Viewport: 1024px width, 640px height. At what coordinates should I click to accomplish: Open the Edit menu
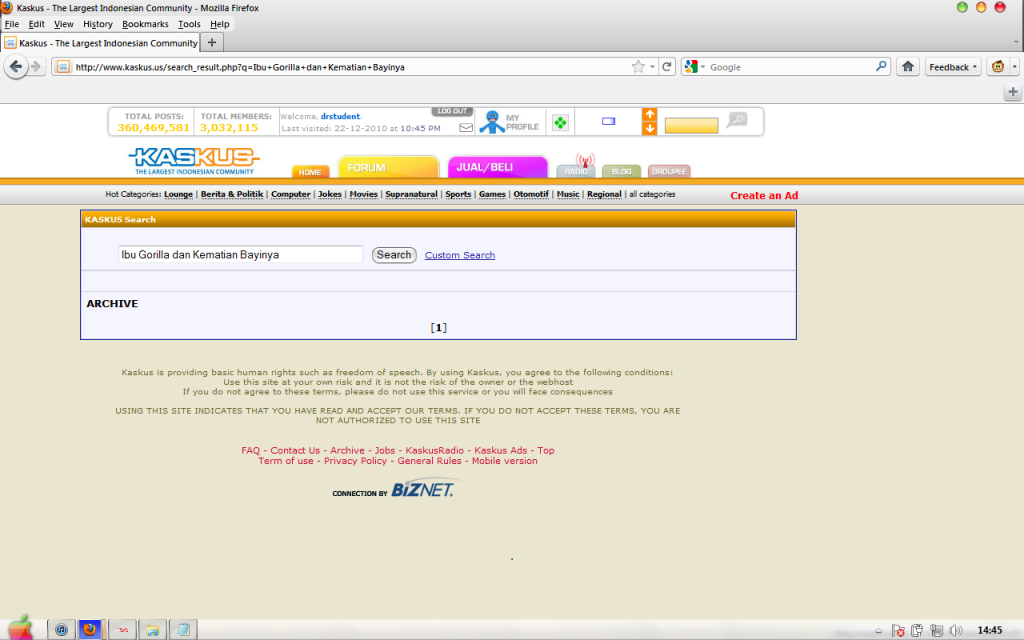coord(37,24)
